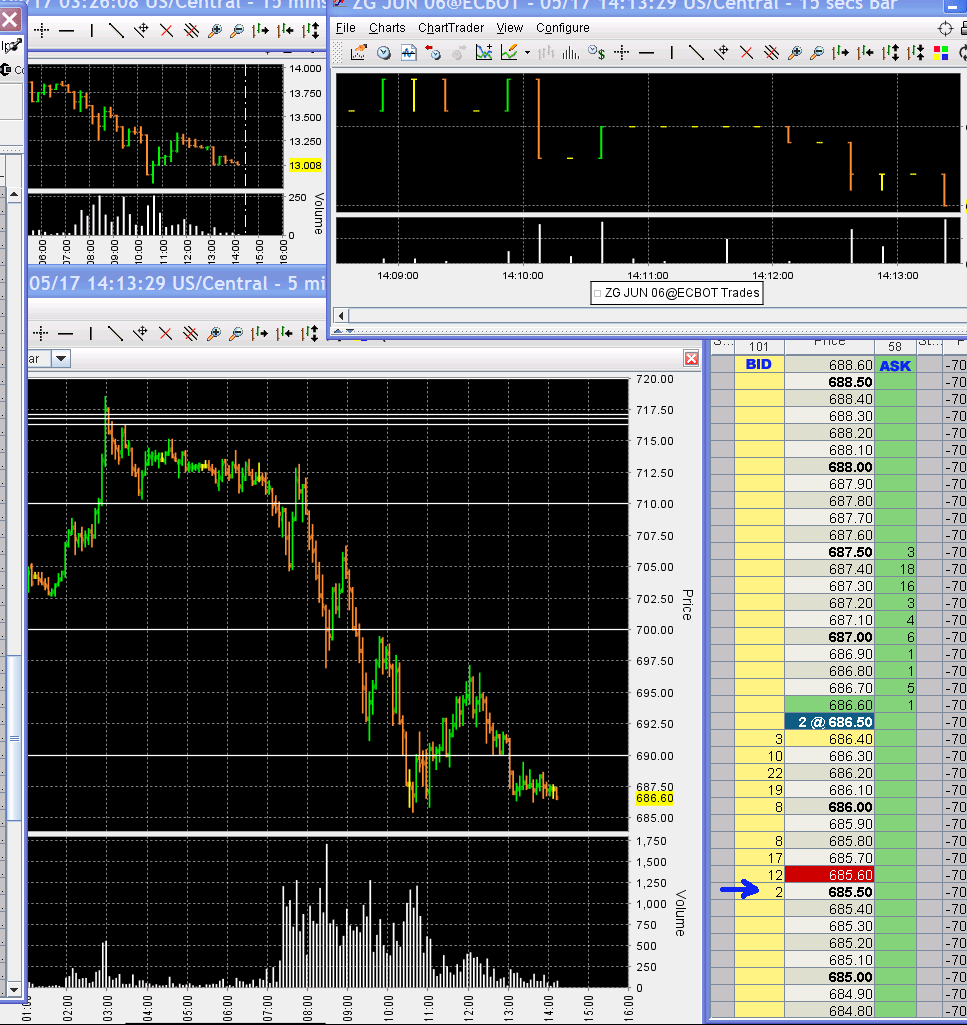Click the red highlighted 685.60 price cell
967x1025 pixels.
click(x=829, y=875)
